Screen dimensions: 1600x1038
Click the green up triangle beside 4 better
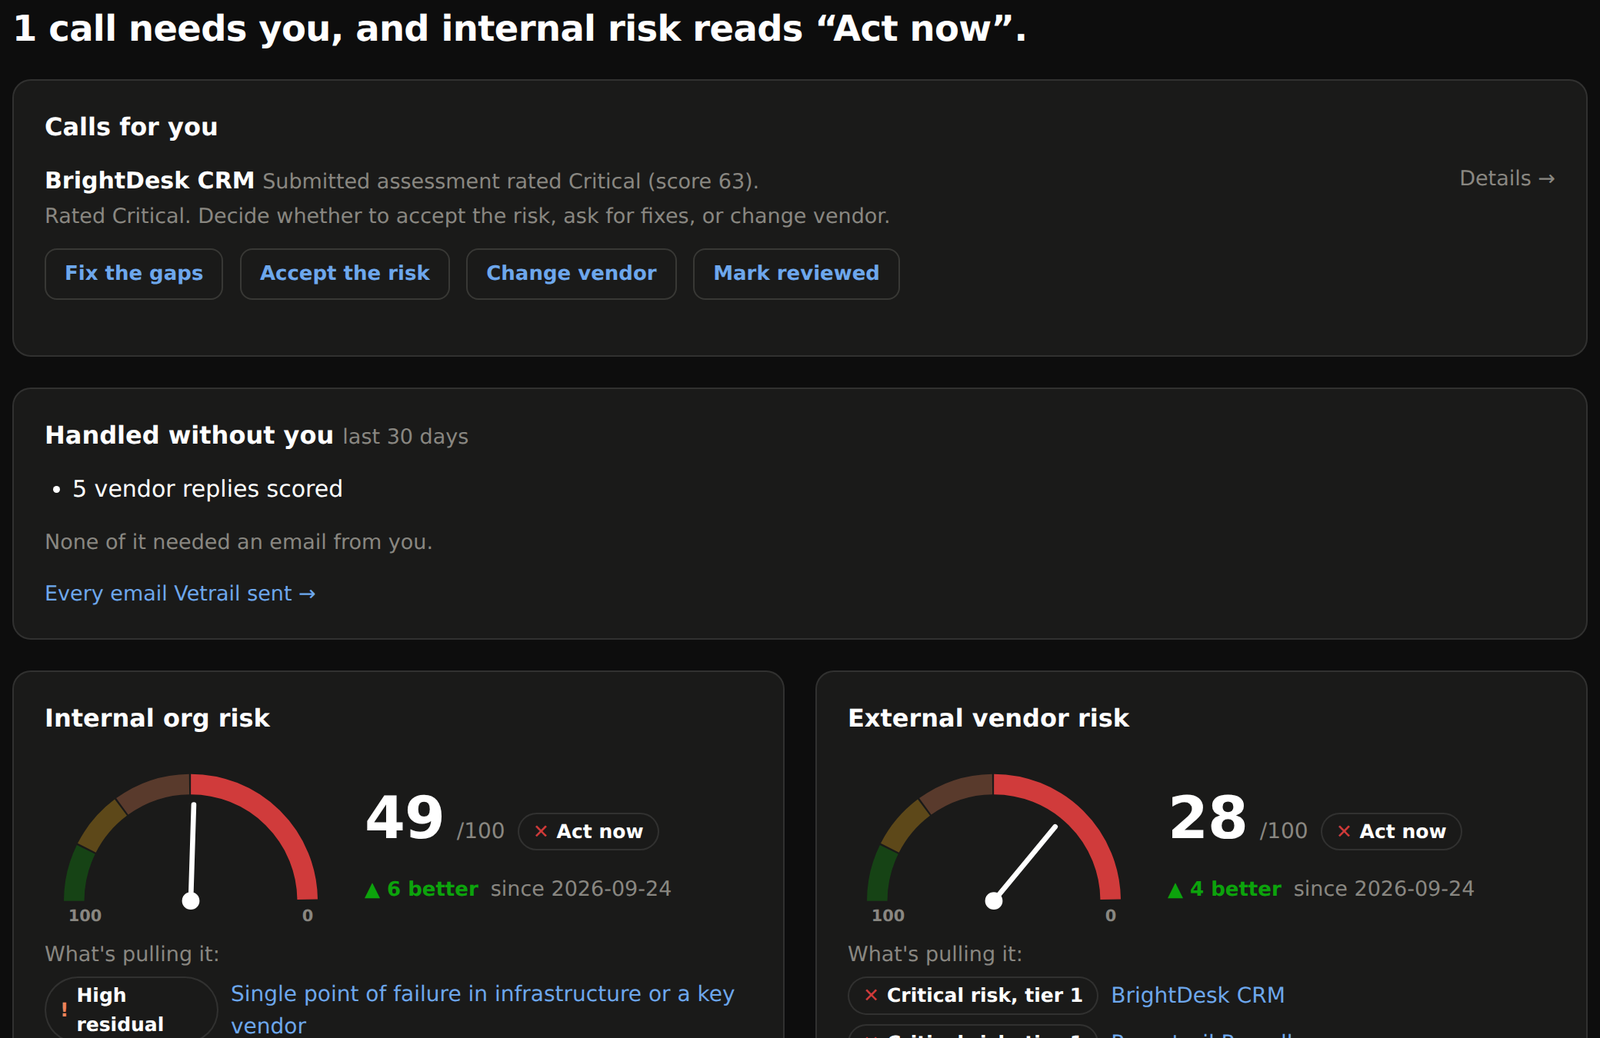pos(1175,890)
